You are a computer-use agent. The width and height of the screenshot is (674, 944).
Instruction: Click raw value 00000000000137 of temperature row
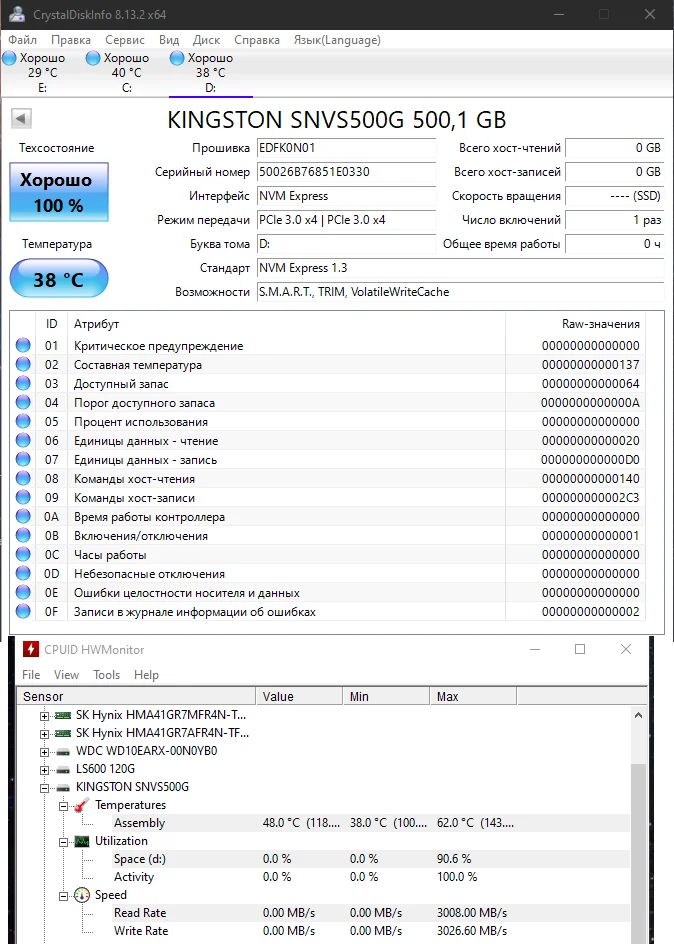(x=590, y=365)
